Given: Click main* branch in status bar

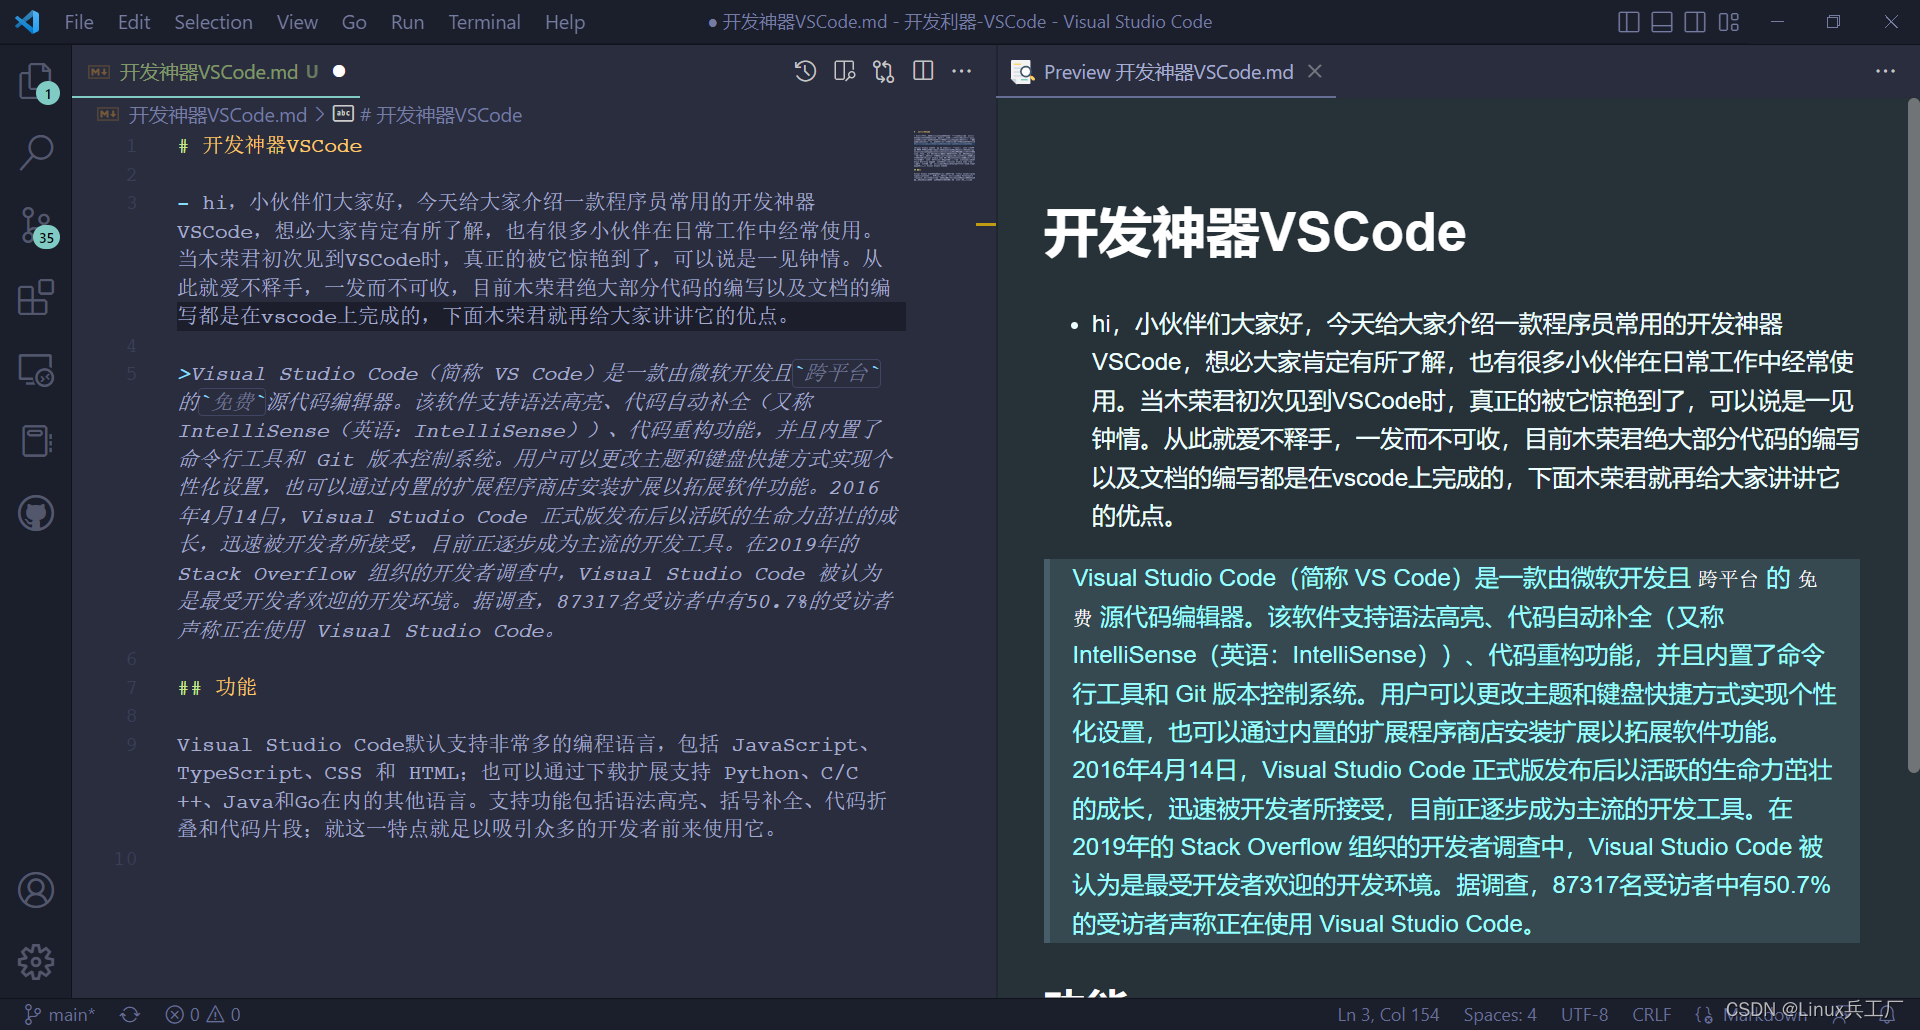Looking at the screenshot, I should point(59,1014).
